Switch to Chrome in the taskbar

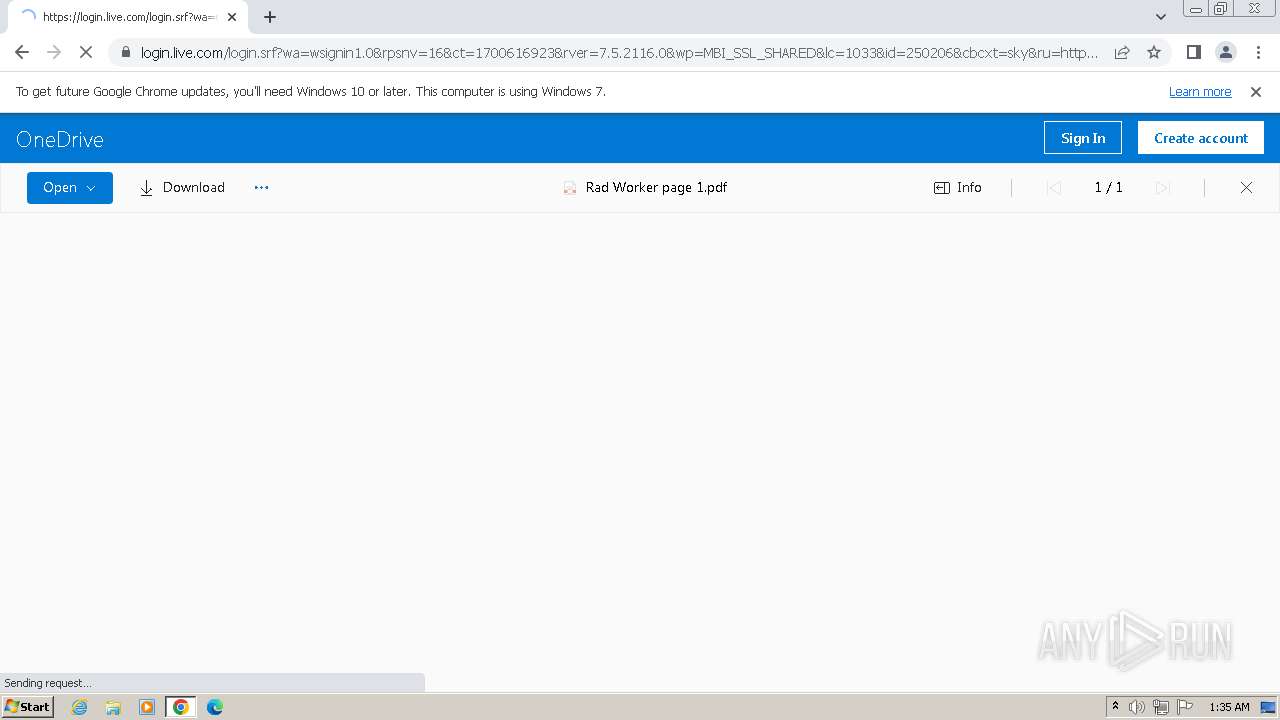(181, 707)
